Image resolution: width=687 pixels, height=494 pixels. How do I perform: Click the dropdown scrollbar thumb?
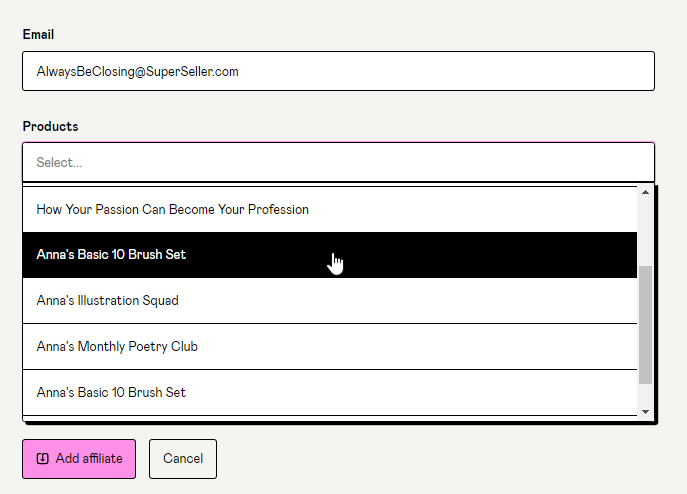645,325
